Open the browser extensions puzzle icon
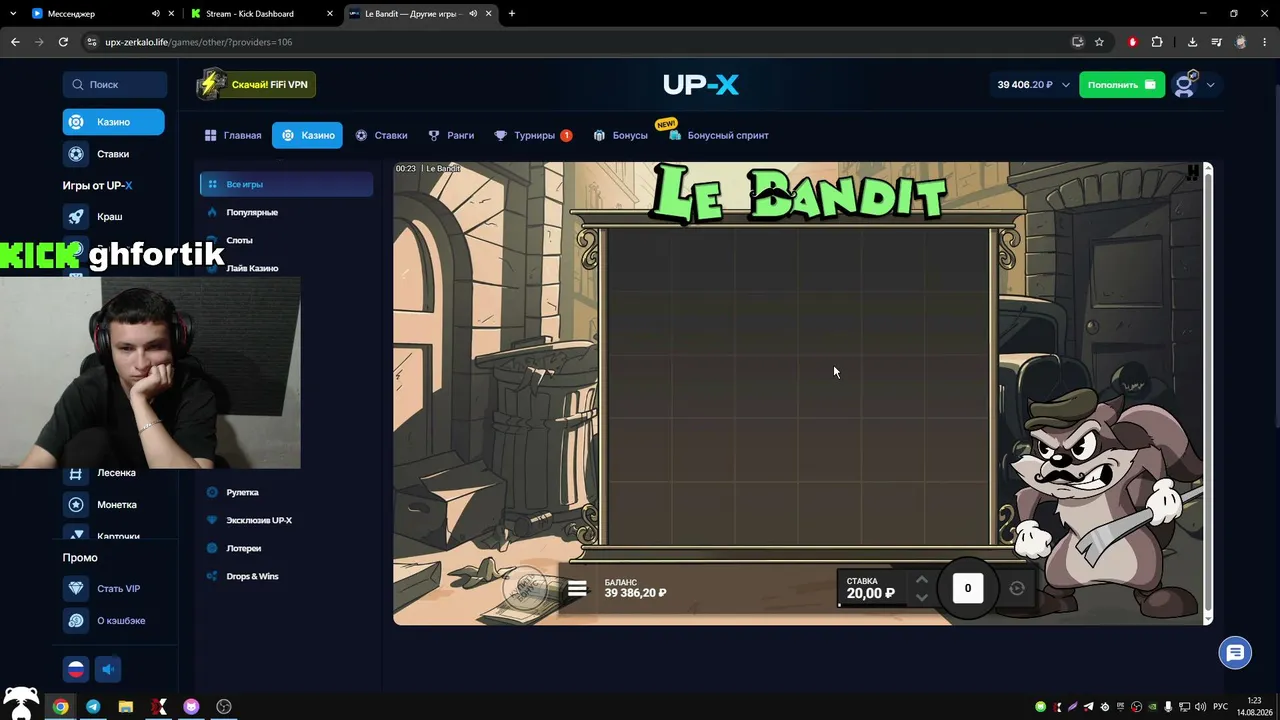Image resolution: width=1280 pixels, height=720 pixels. click(x=1157, y=42)
